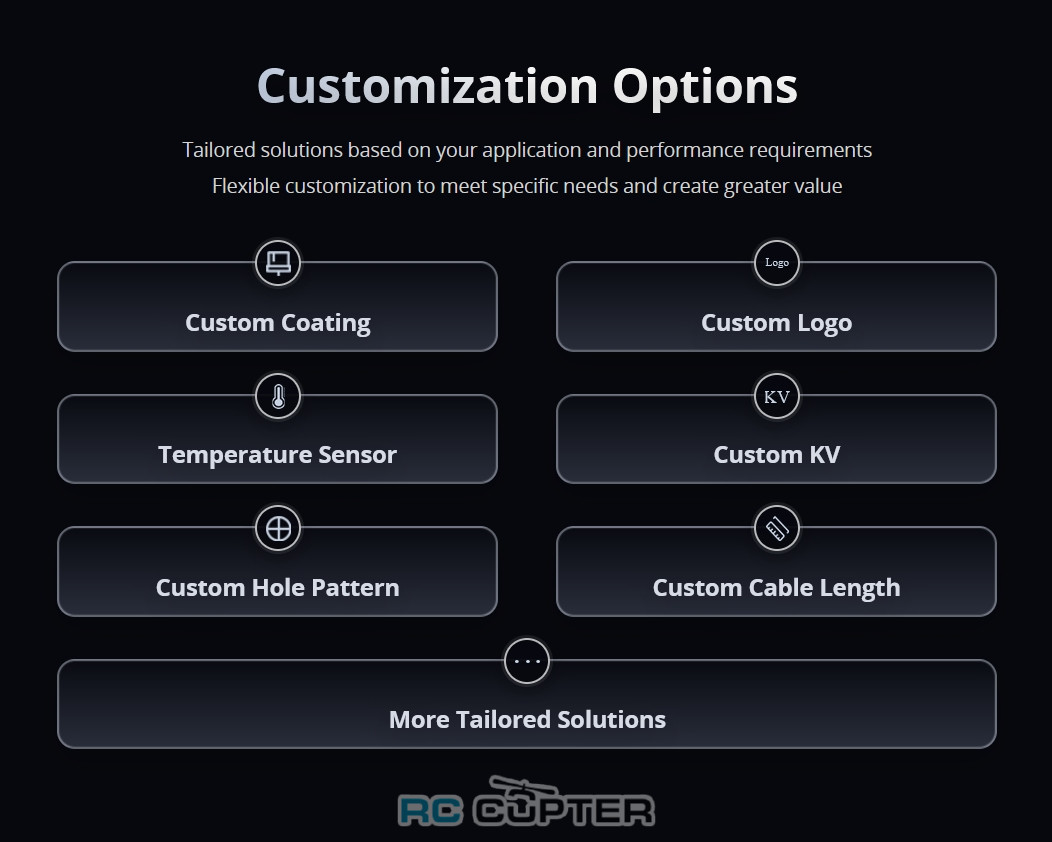Select the Custom Coating option card
Image resolution: width=1052 pixels, height=842 pixels.
(x=277, y=323)
